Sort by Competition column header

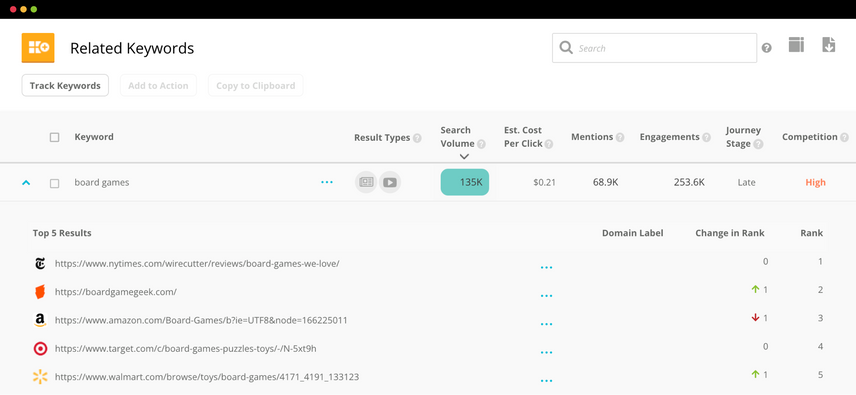[810, 137]
